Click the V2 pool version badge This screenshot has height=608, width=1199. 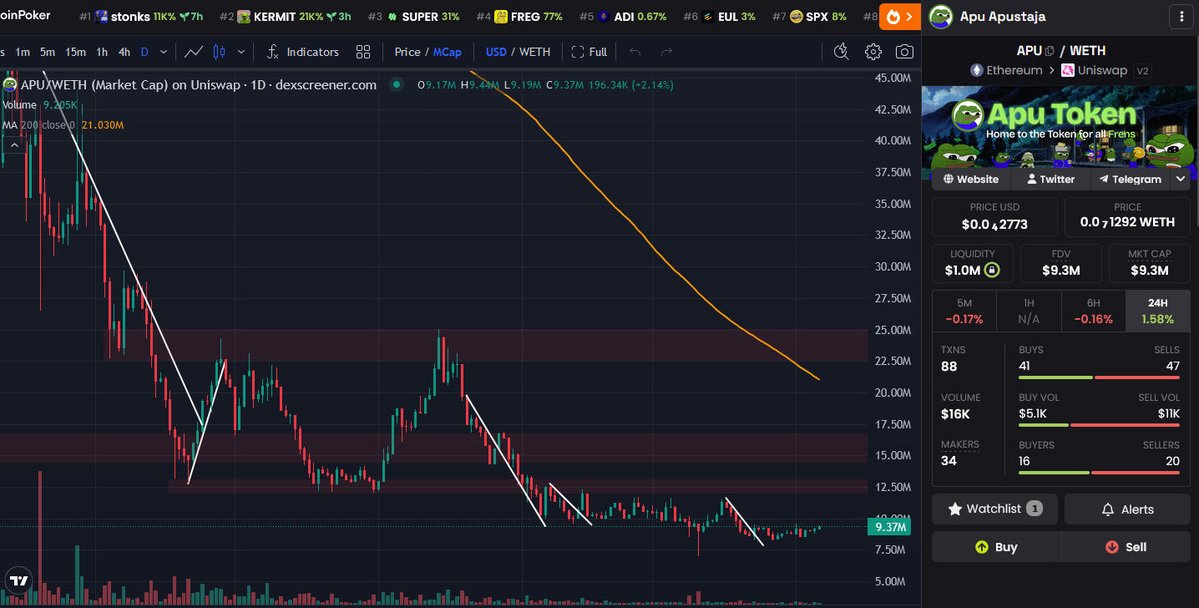[1142, 71]
